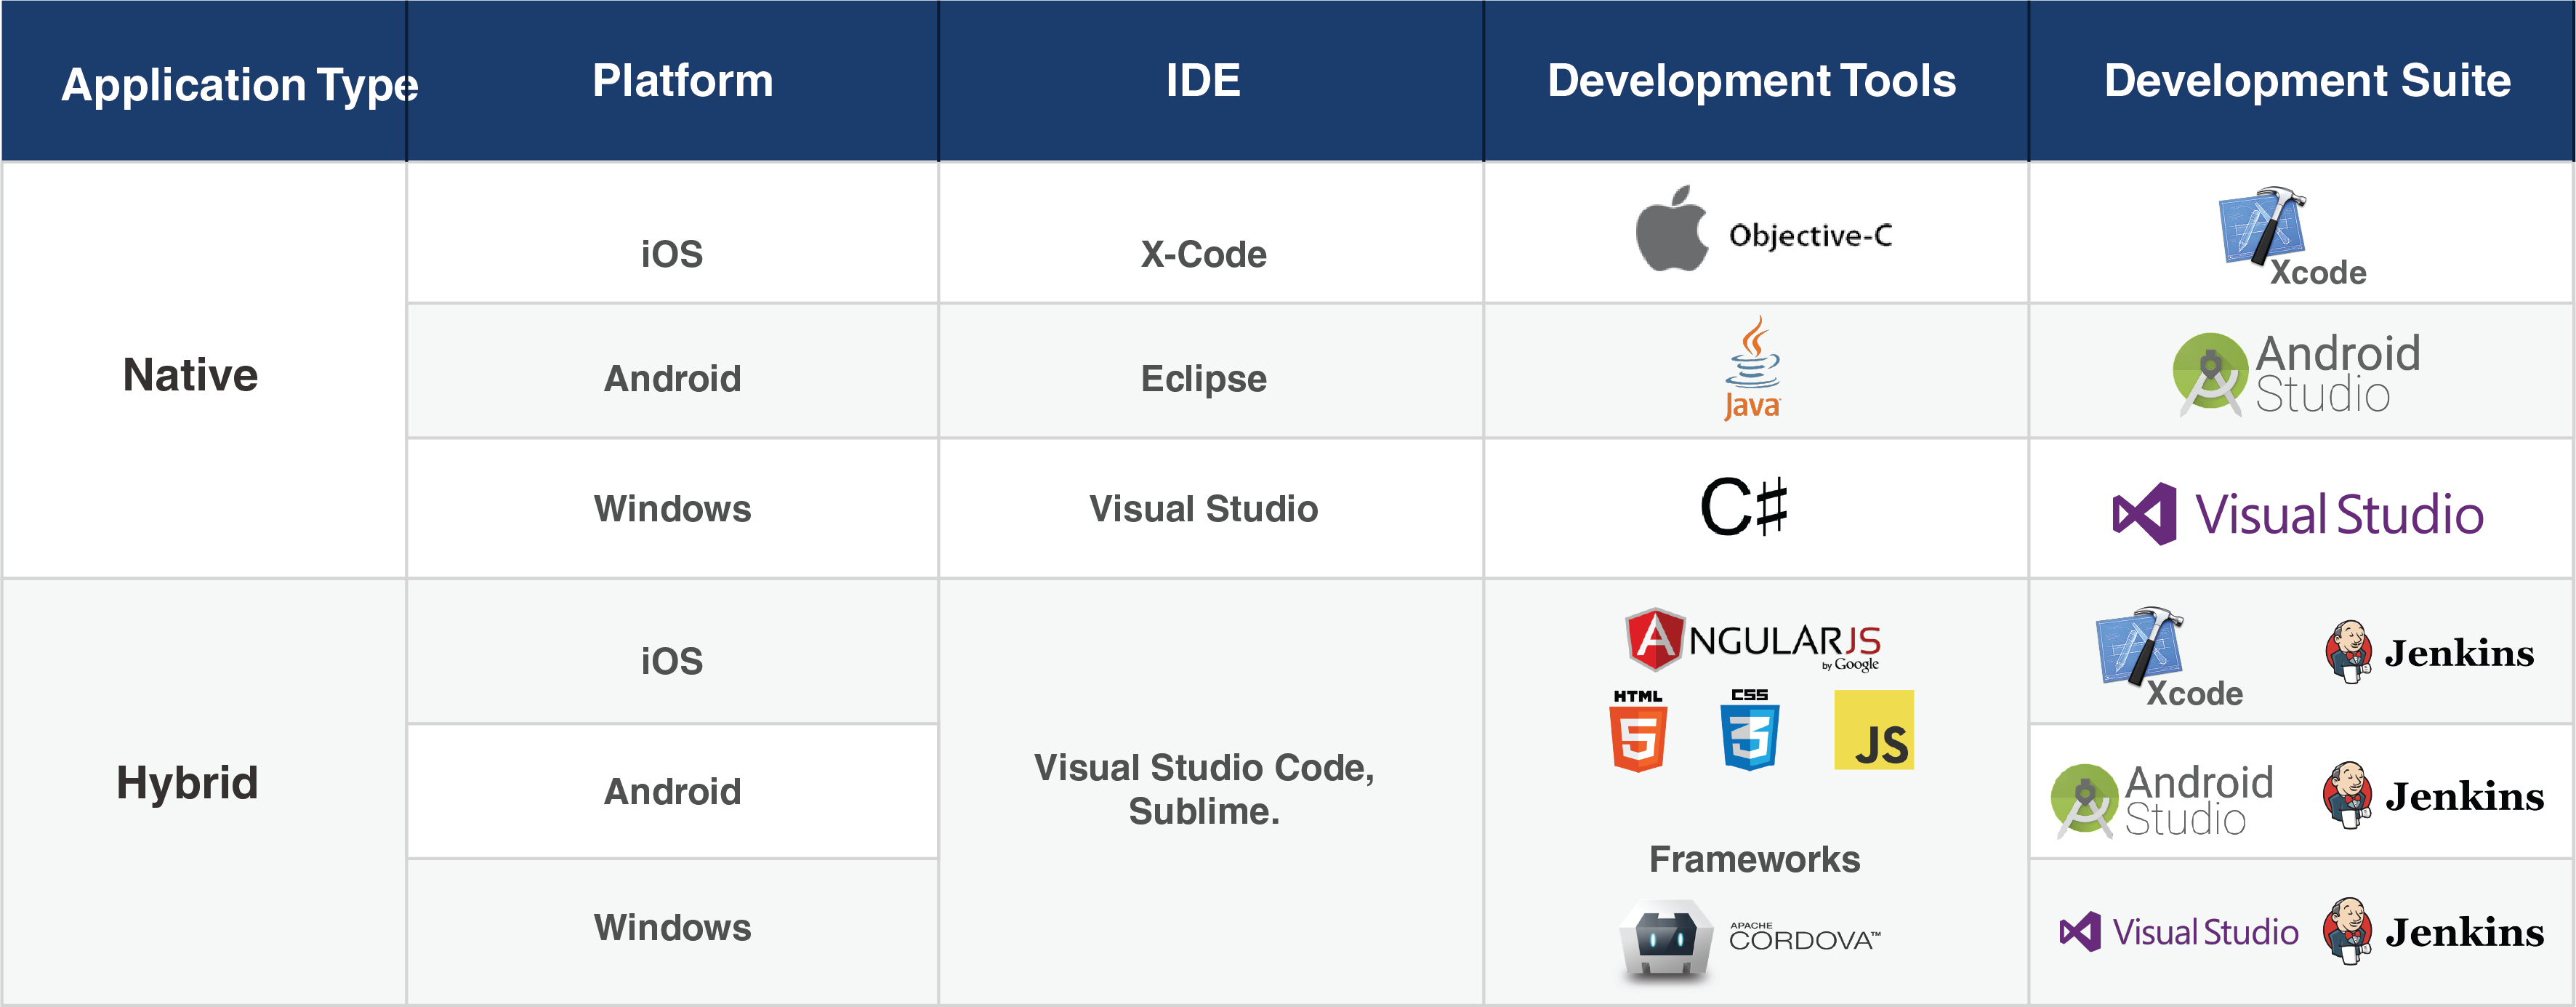Click the Xcode hammer icon in the Native iOS row
This screenshot has height=1007, width=2576.
pyautogui.click(x=2262, y=225)
